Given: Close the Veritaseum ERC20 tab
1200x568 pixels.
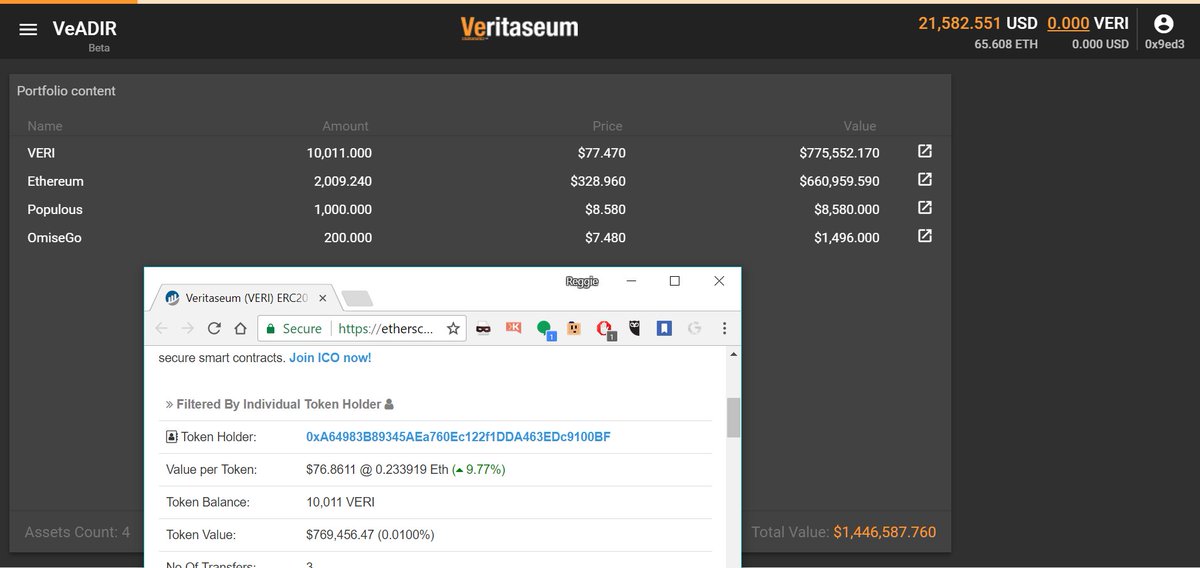Looking at the screenshot, I should (x=323, y=298).
